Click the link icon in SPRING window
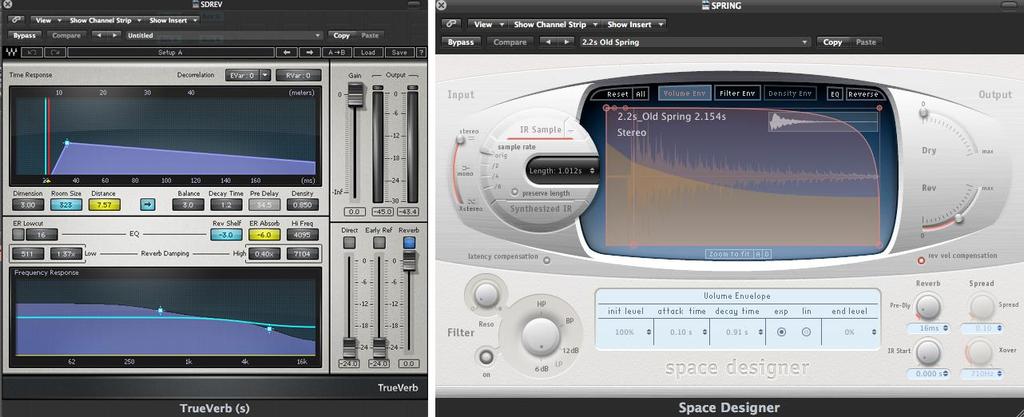Screen dimensions: 1024x417 click(451, 24)
